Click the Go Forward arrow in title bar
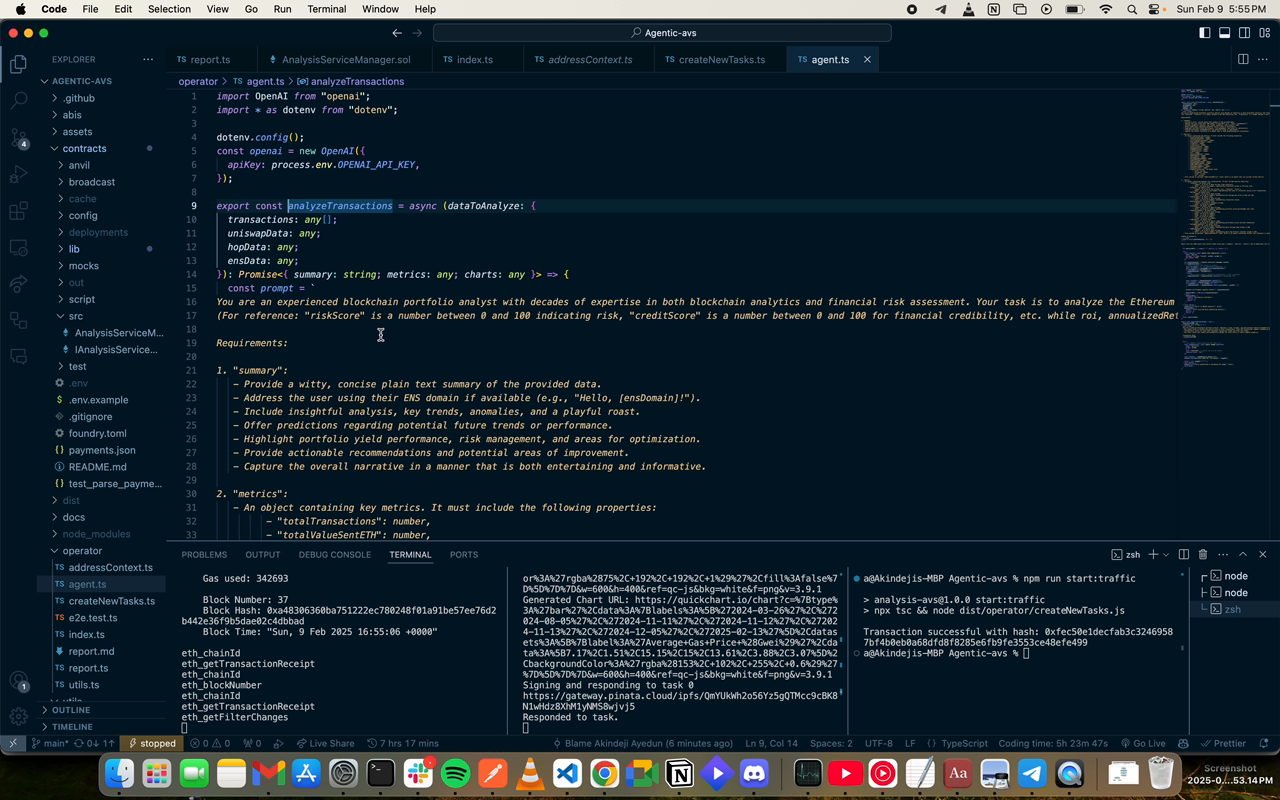 [x=417, y=33]
